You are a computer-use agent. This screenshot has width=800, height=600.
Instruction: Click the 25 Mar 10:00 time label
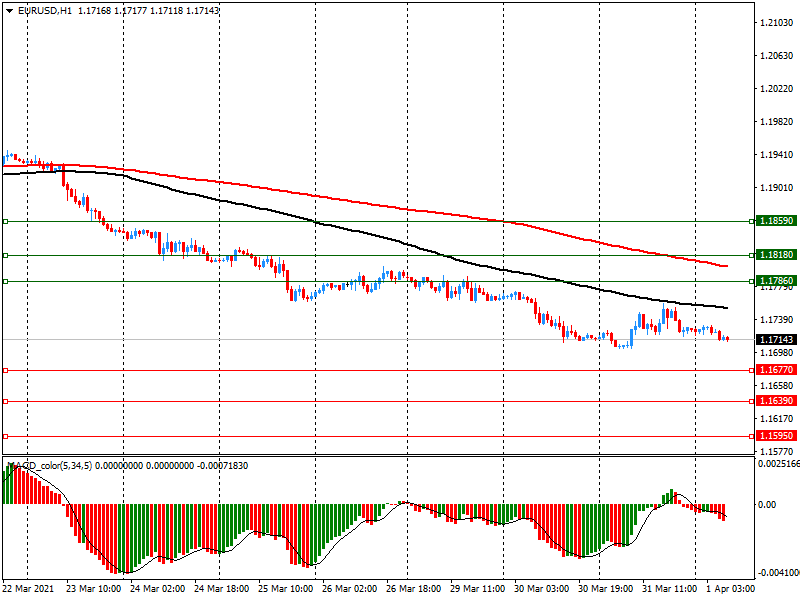pos(285,588)
